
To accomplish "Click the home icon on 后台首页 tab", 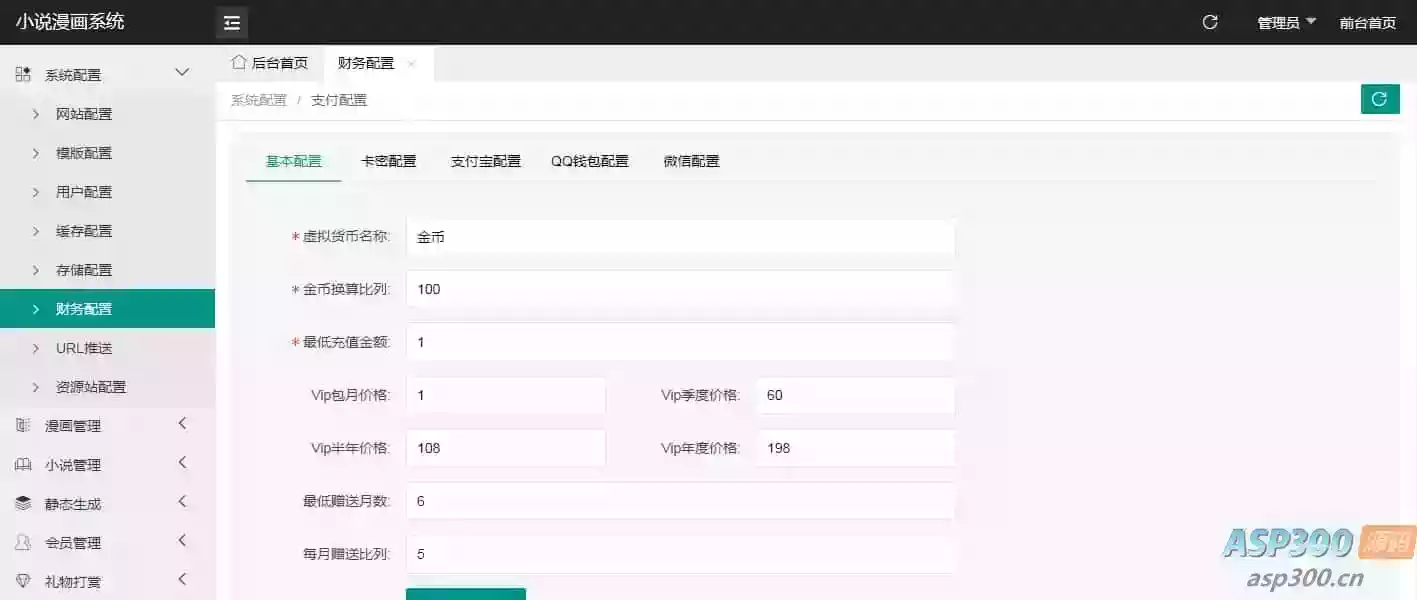I will (x=238, y=62).
